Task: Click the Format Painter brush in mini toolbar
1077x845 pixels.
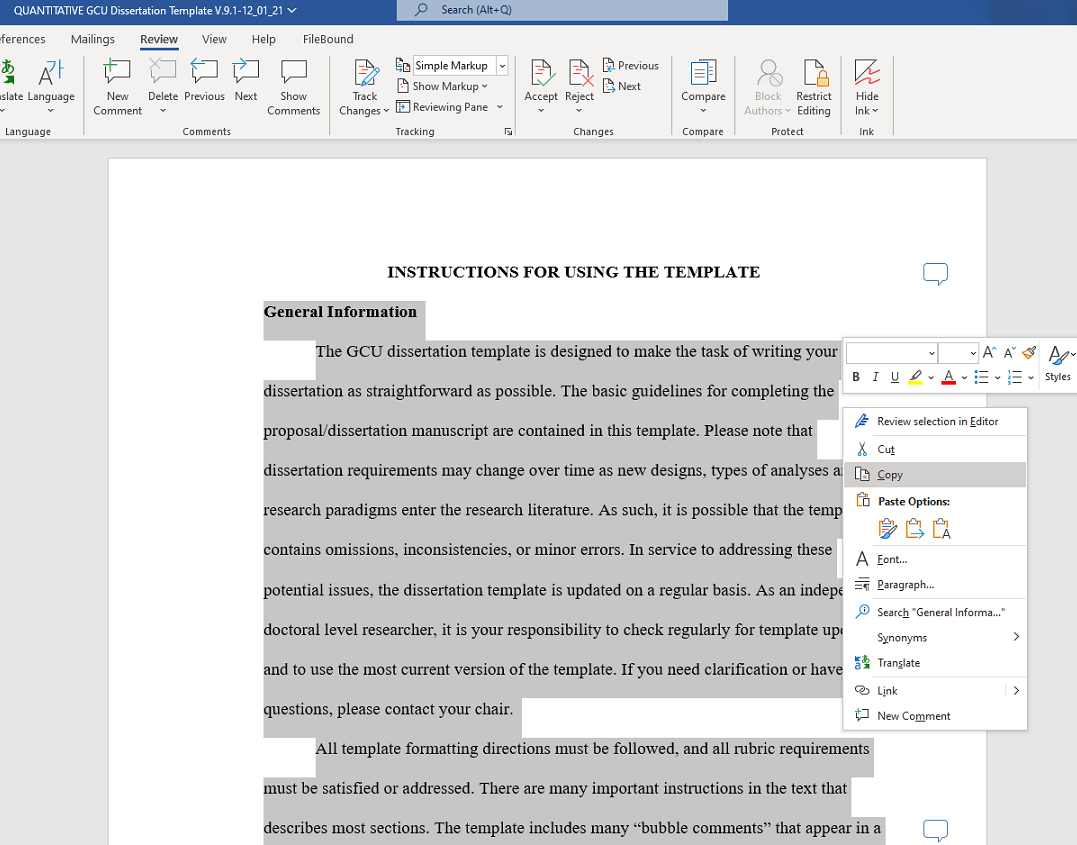Action: [1029, 353]
